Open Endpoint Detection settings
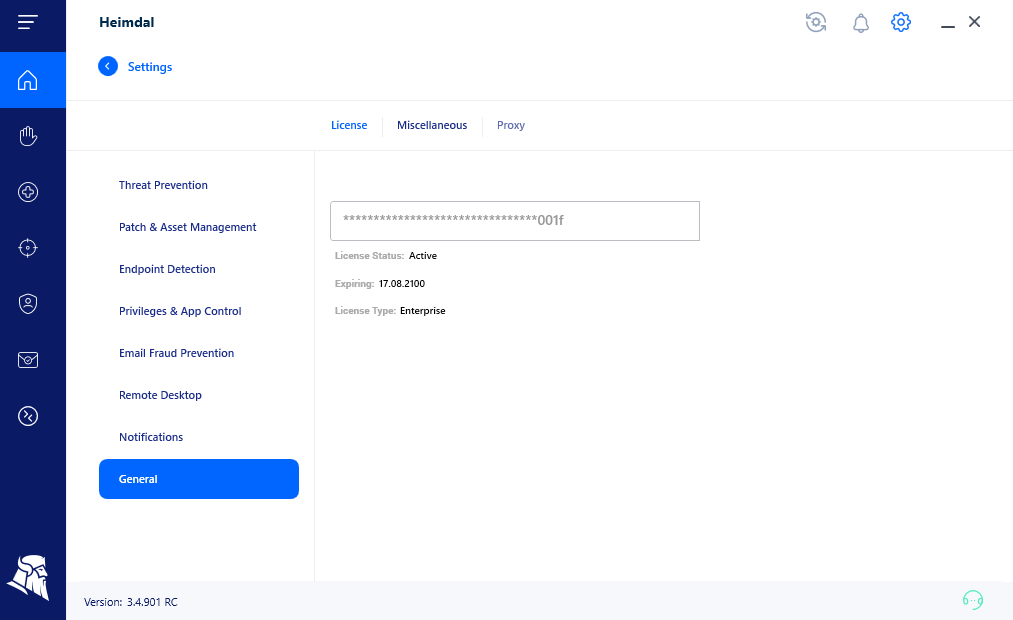 point(167,269)
